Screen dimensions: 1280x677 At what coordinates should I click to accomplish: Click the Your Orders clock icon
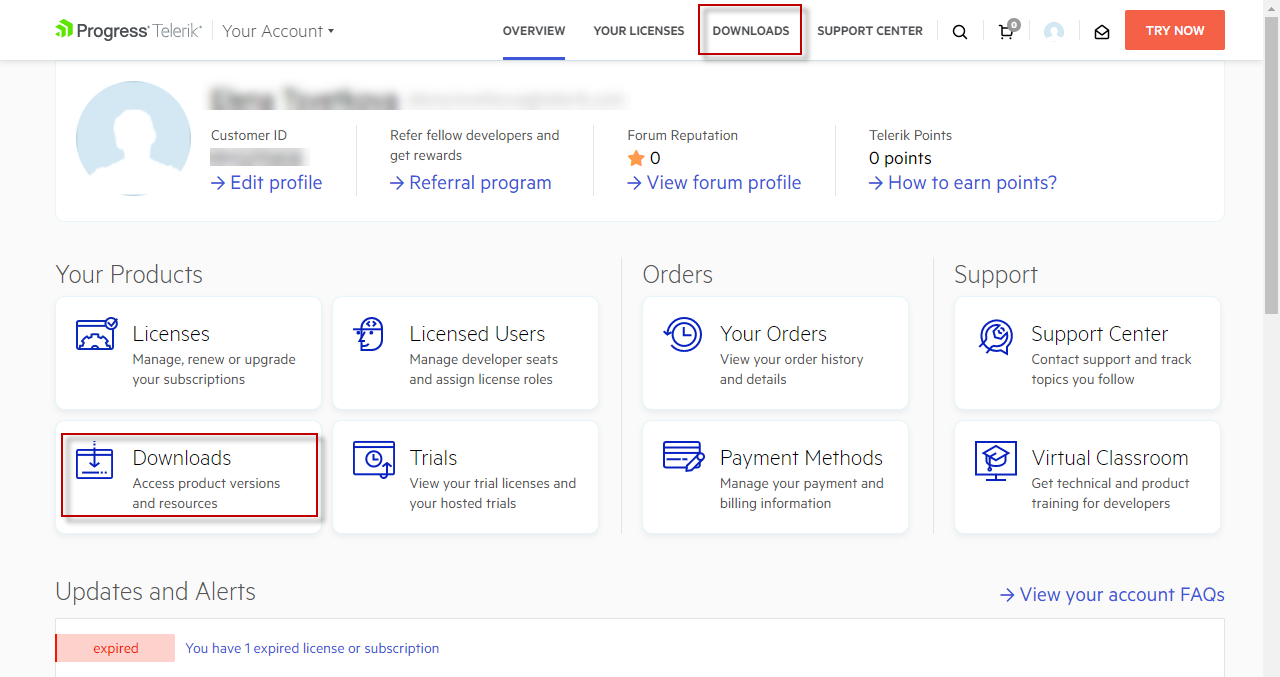point(683,334)
